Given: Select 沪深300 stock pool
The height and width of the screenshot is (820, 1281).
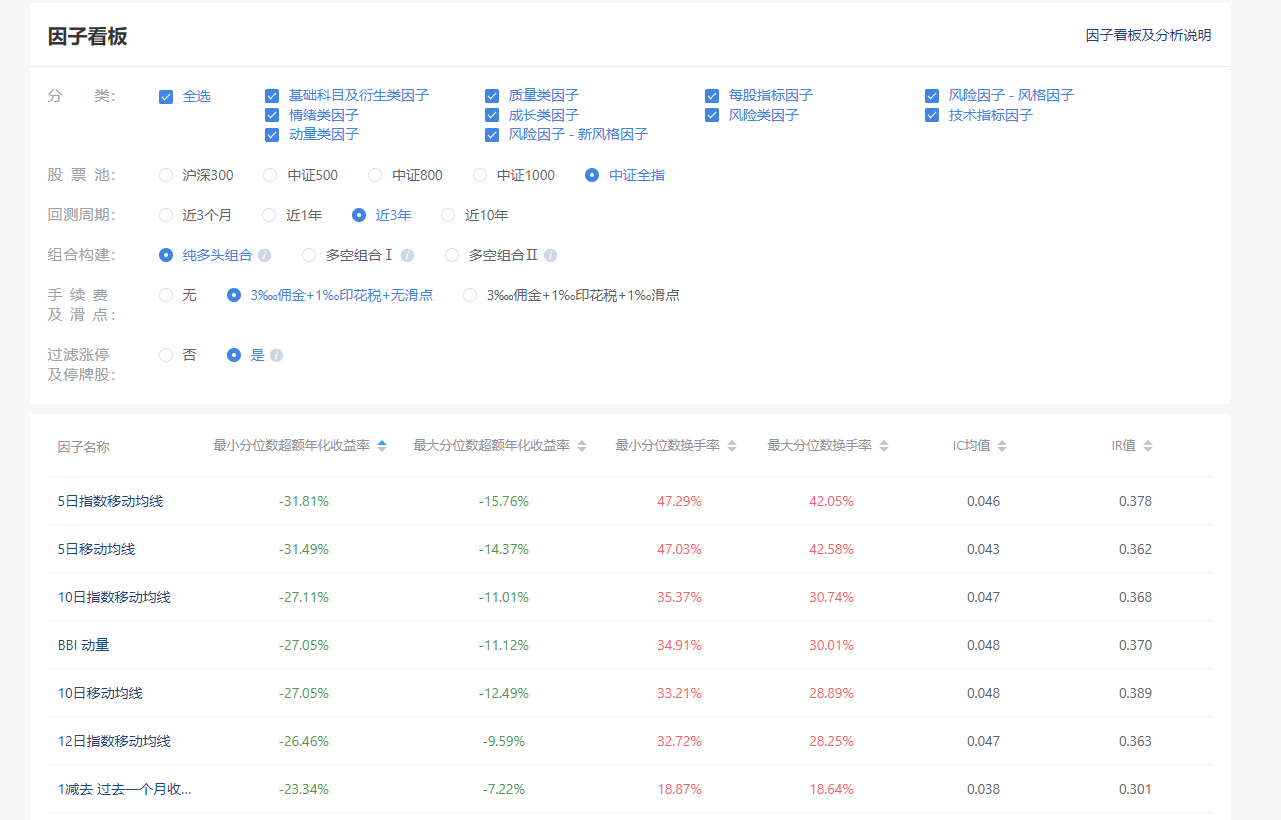Looking at the screenshot, I should click(166, 175).
